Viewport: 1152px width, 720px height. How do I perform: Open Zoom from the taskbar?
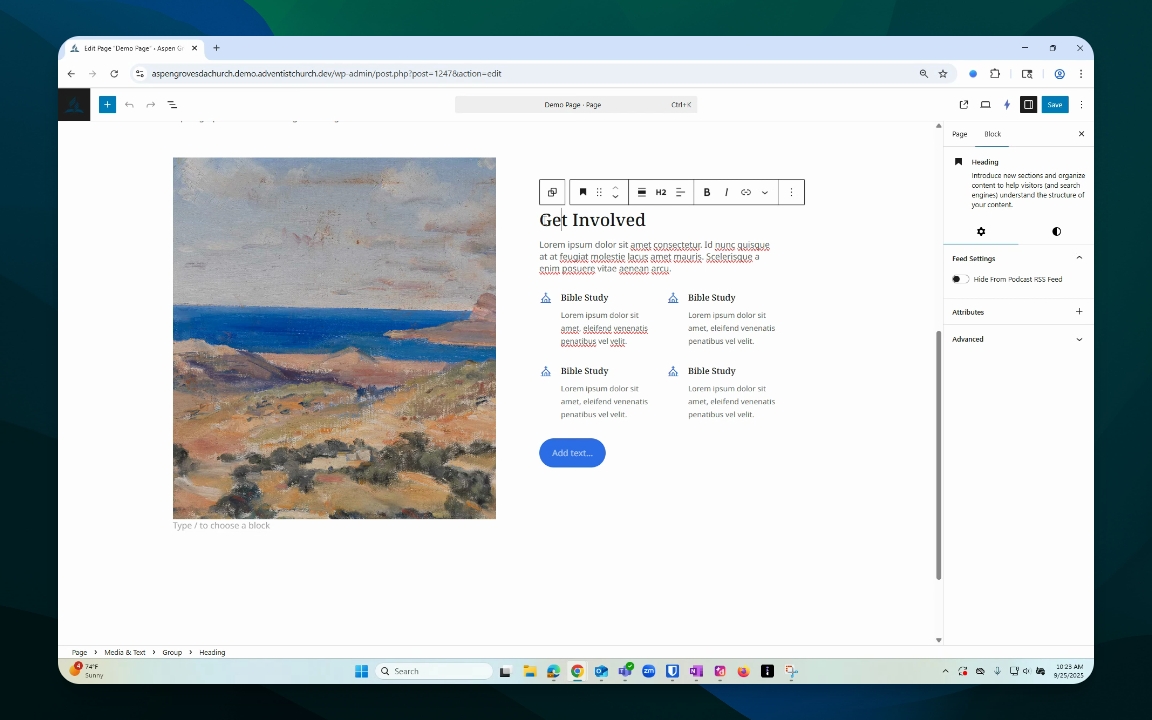point(649,672)
